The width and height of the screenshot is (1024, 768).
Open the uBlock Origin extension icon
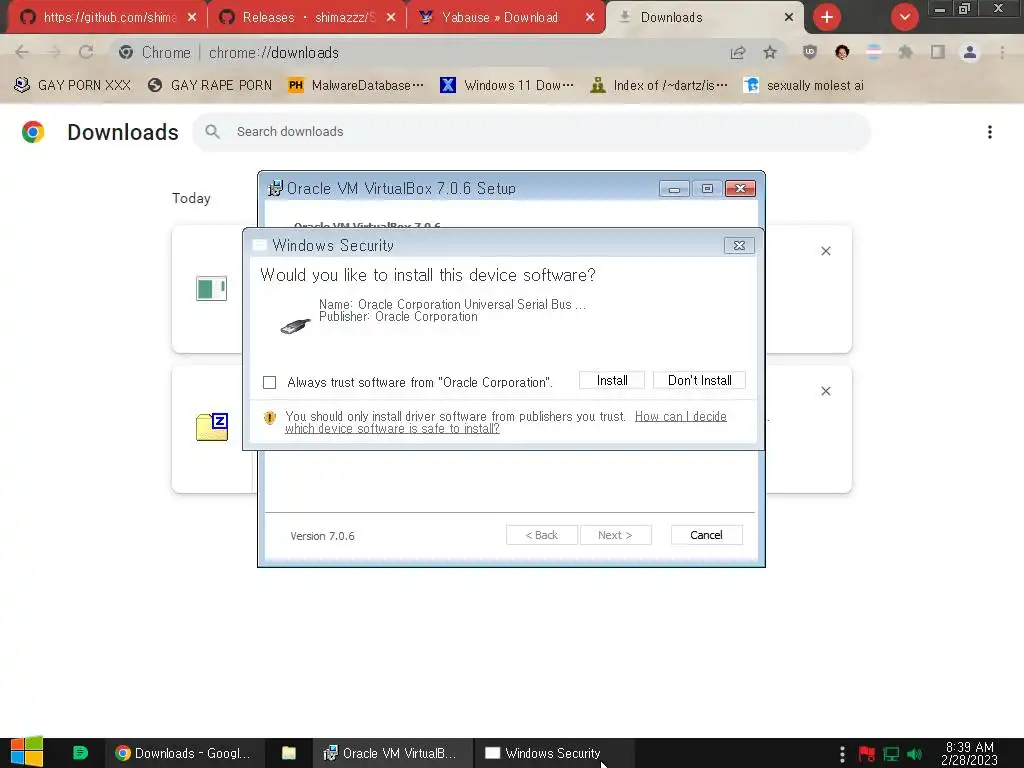point(810,52)
